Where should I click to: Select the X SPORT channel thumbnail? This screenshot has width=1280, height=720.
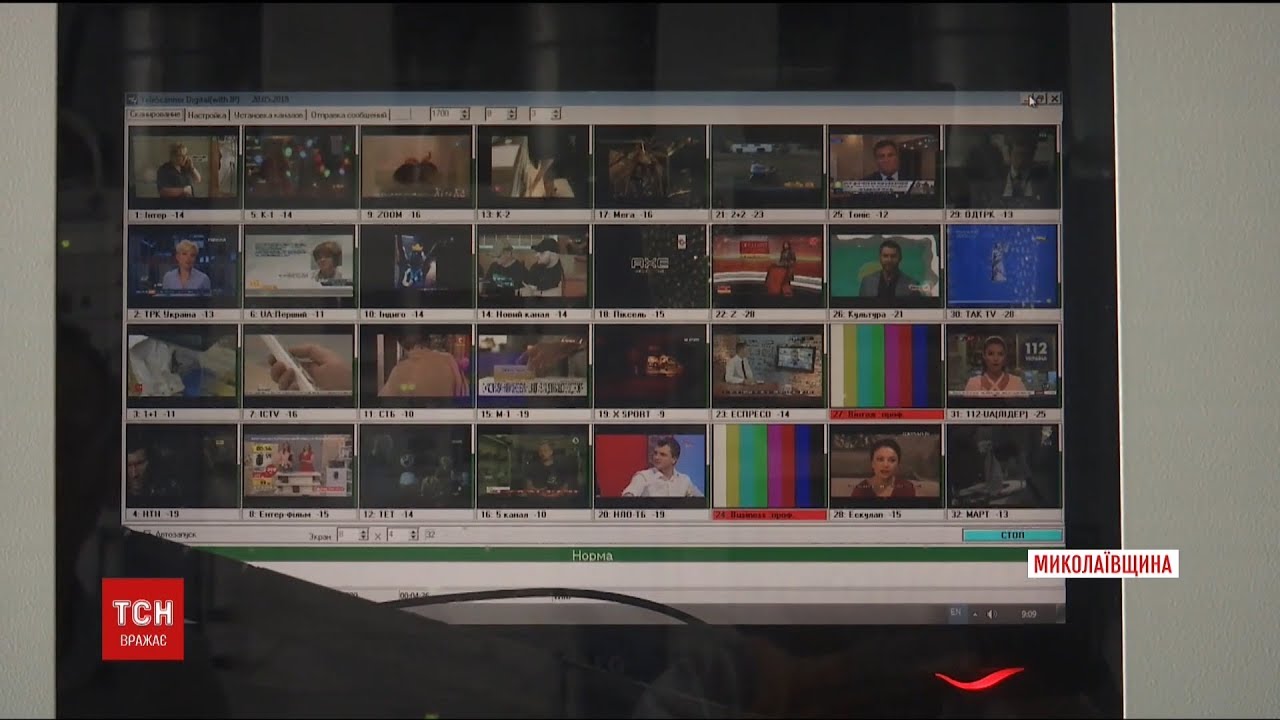pos(650,365)
